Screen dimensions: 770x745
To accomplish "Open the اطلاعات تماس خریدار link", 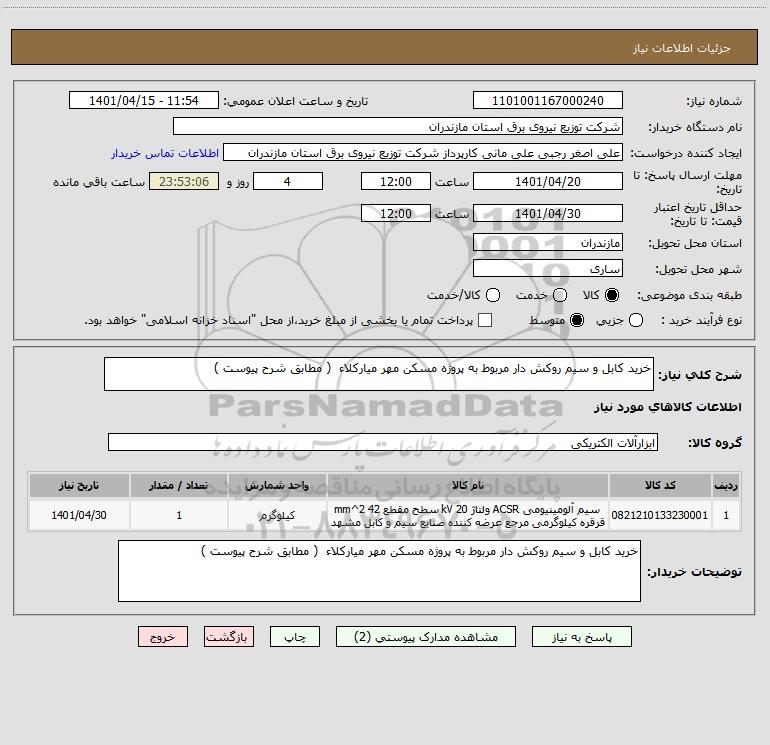I will [x=165, y=153].
